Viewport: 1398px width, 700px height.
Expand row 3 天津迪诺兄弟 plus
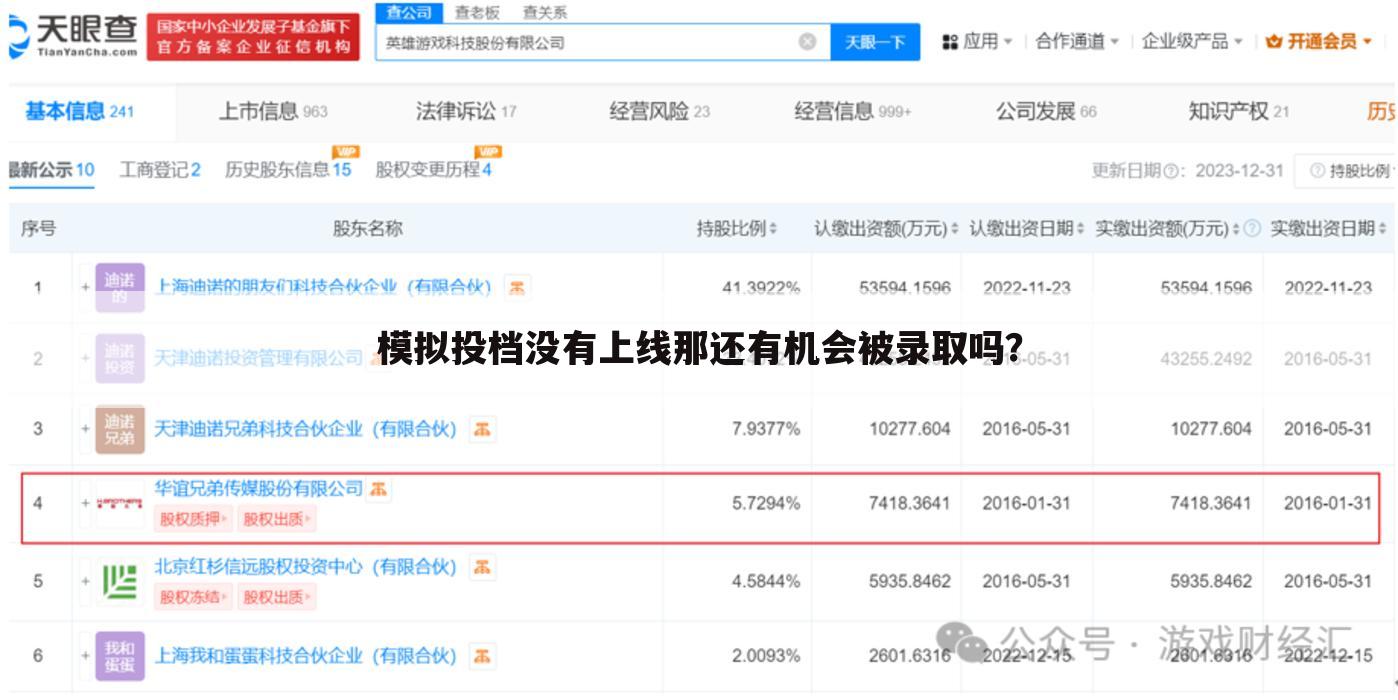click(86, 429)
